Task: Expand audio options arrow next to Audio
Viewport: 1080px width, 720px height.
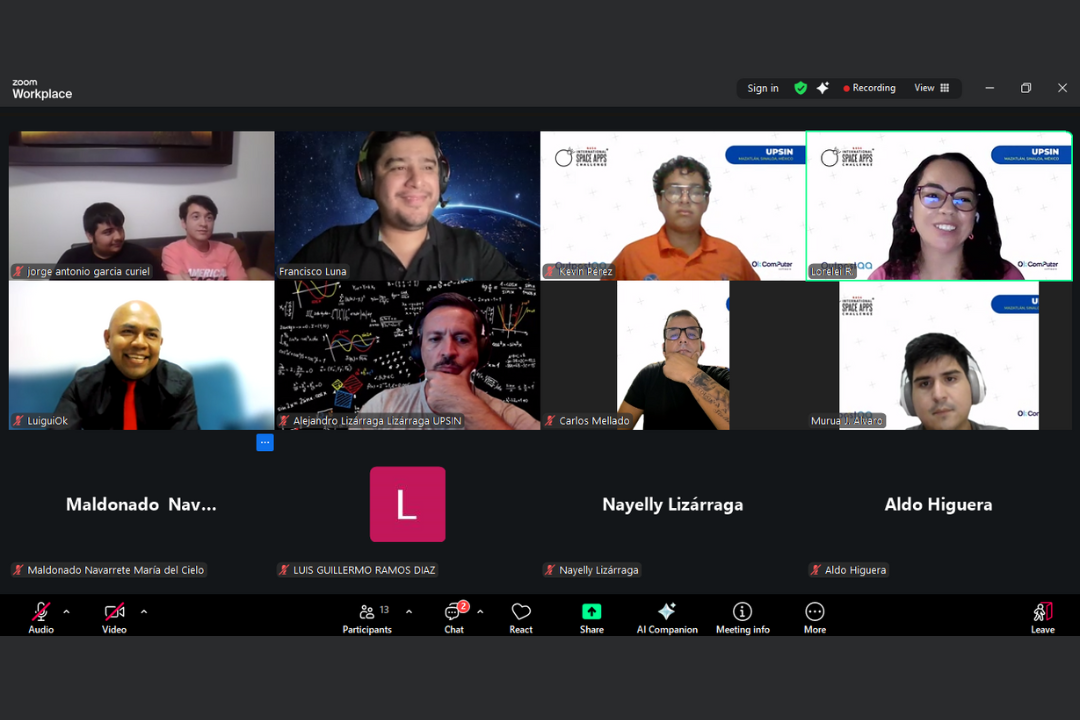Action: [x=67, y=612]
